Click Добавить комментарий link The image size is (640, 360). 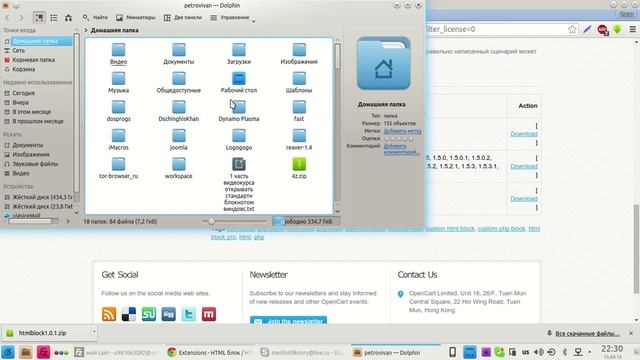click(x=400, y=149)
